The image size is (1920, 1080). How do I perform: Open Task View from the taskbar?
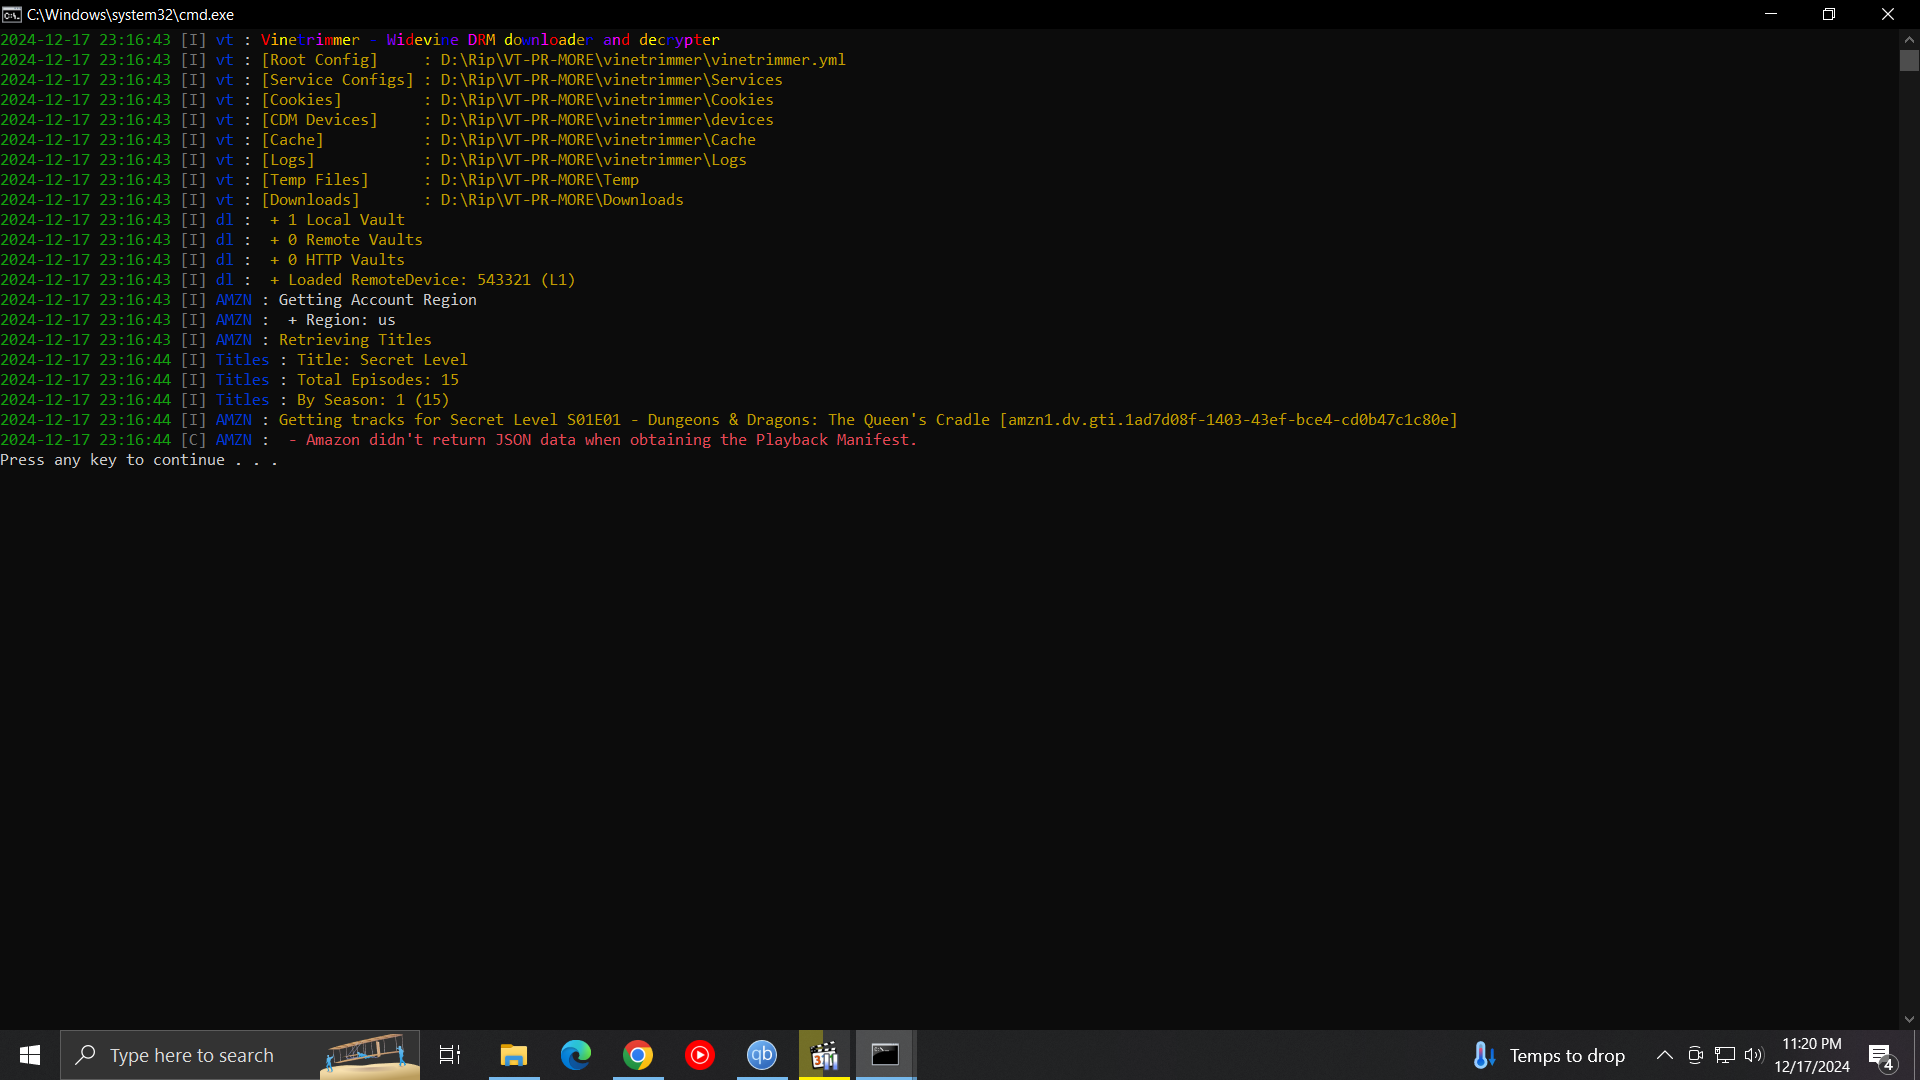coord(450,1055)
